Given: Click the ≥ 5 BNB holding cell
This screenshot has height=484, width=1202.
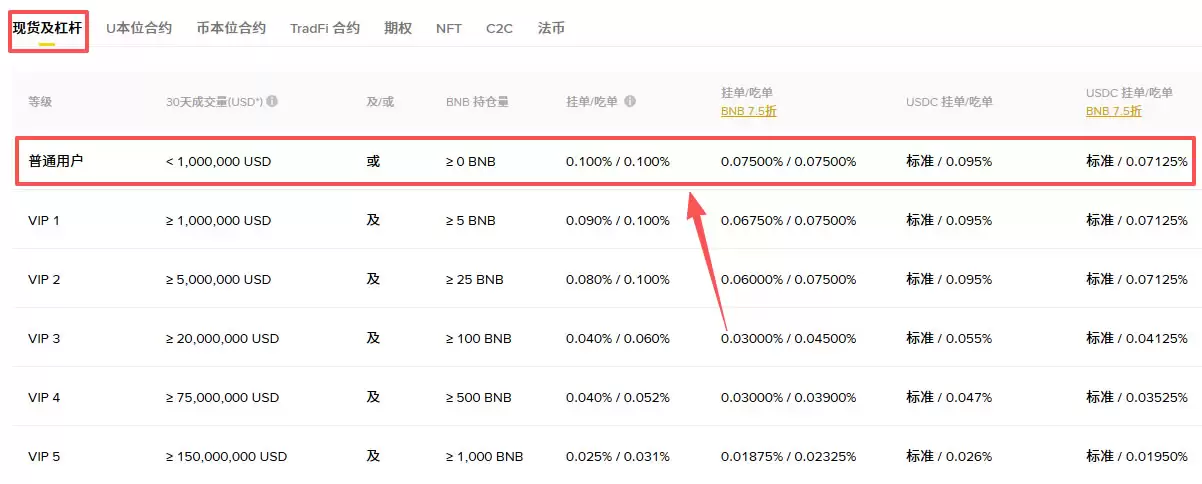Looking at the screenshot, I should [470, 220].
